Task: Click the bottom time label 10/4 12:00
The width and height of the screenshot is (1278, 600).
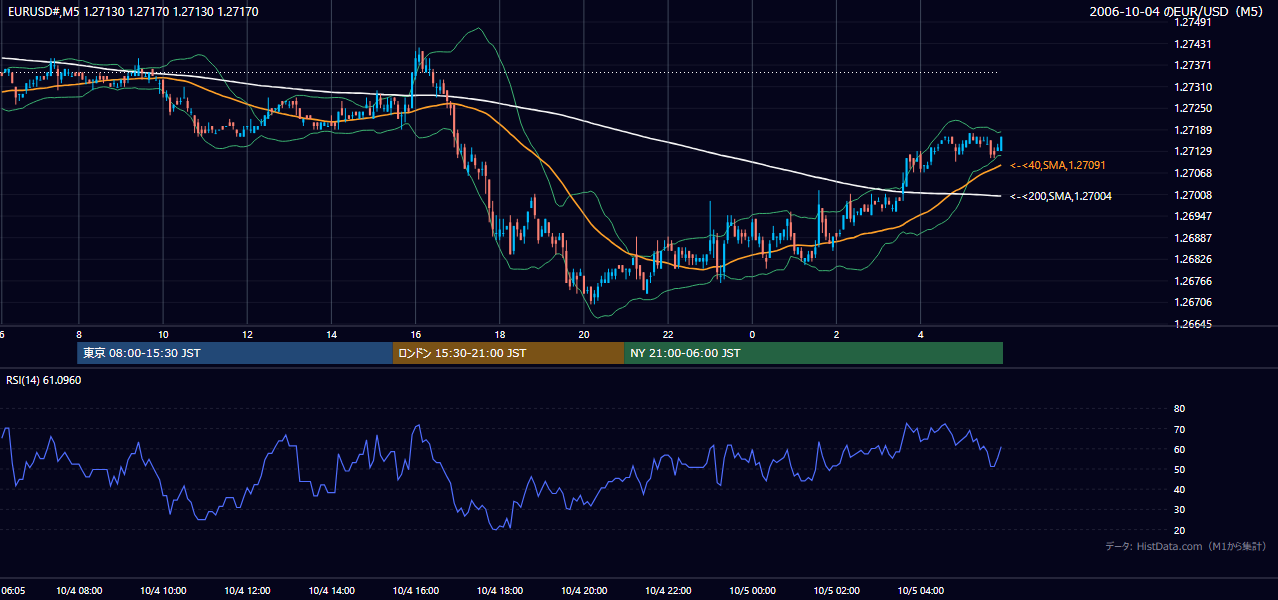Action: point(246,591)
